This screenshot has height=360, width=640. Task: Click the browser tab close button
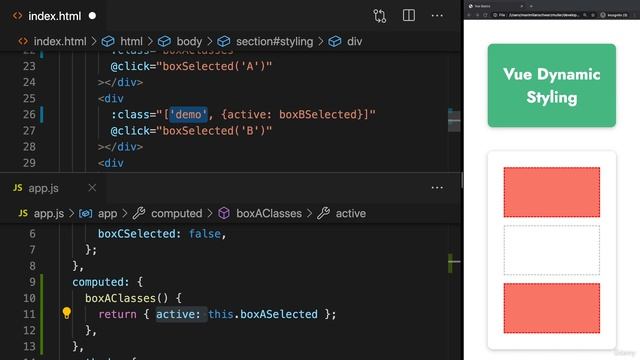coord(521,6)
